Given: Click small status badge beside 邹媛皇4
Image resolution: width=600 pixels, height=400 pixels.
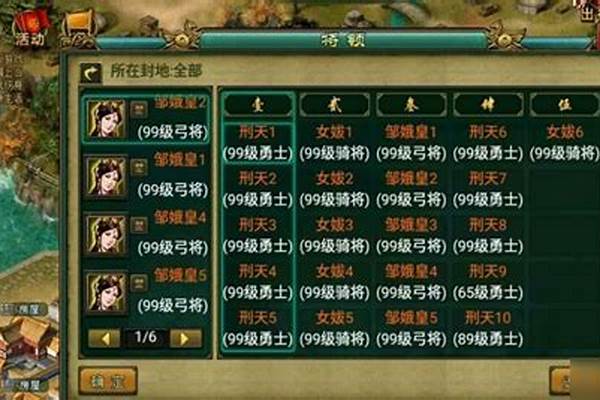Looking at the screenshot, I should (139, 225).
